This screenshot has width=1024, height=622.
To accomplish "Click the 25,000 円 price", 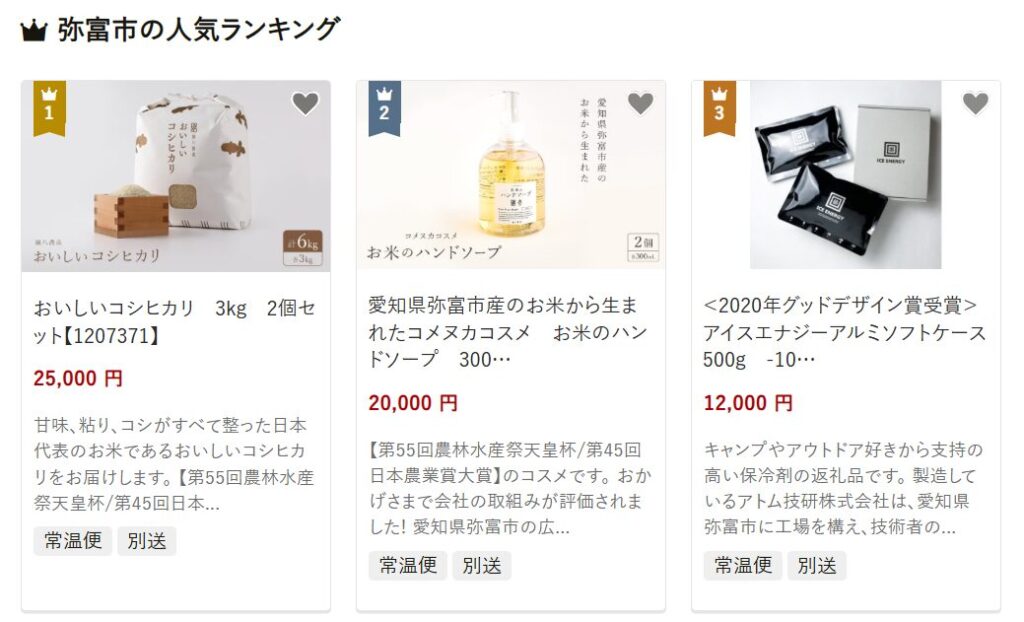I will click(78, 378).
